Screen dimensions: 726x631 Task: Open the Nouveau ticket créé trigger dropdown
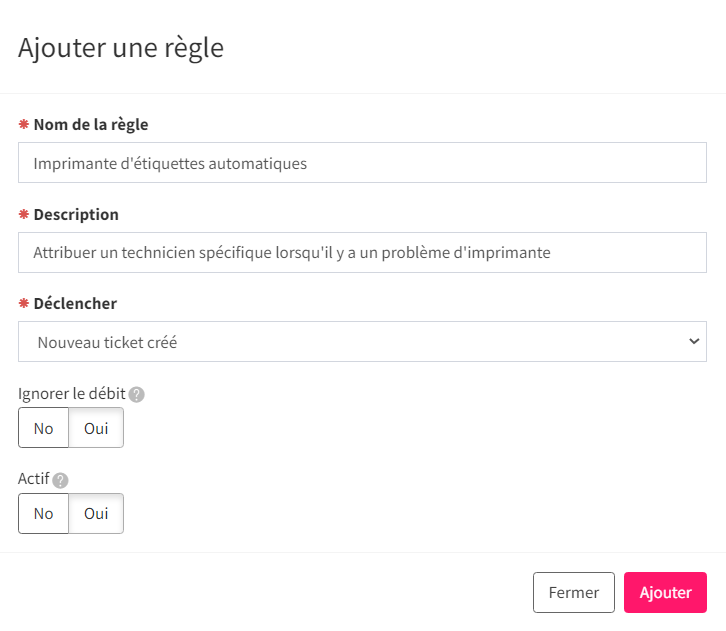[362, 342]
